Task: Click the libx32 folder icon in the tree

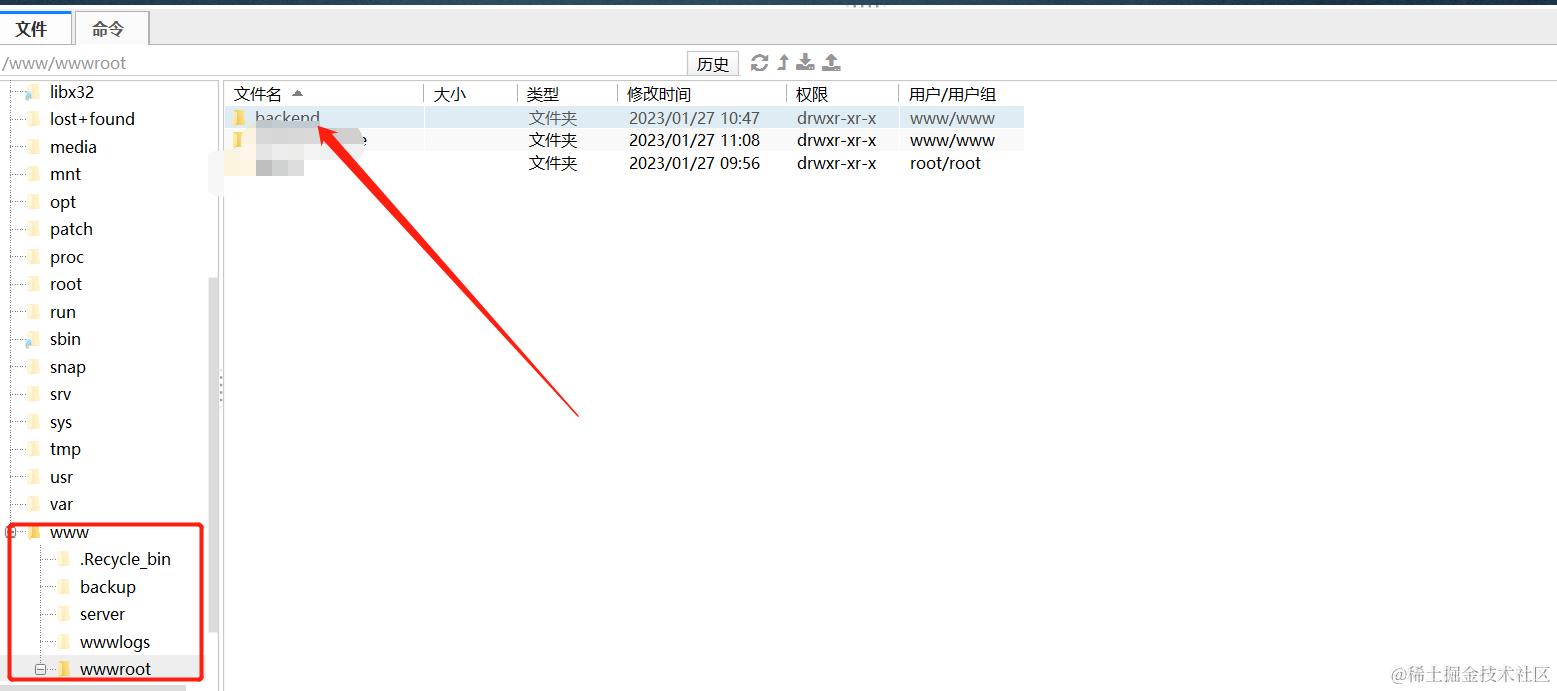Action: point(33,92)
